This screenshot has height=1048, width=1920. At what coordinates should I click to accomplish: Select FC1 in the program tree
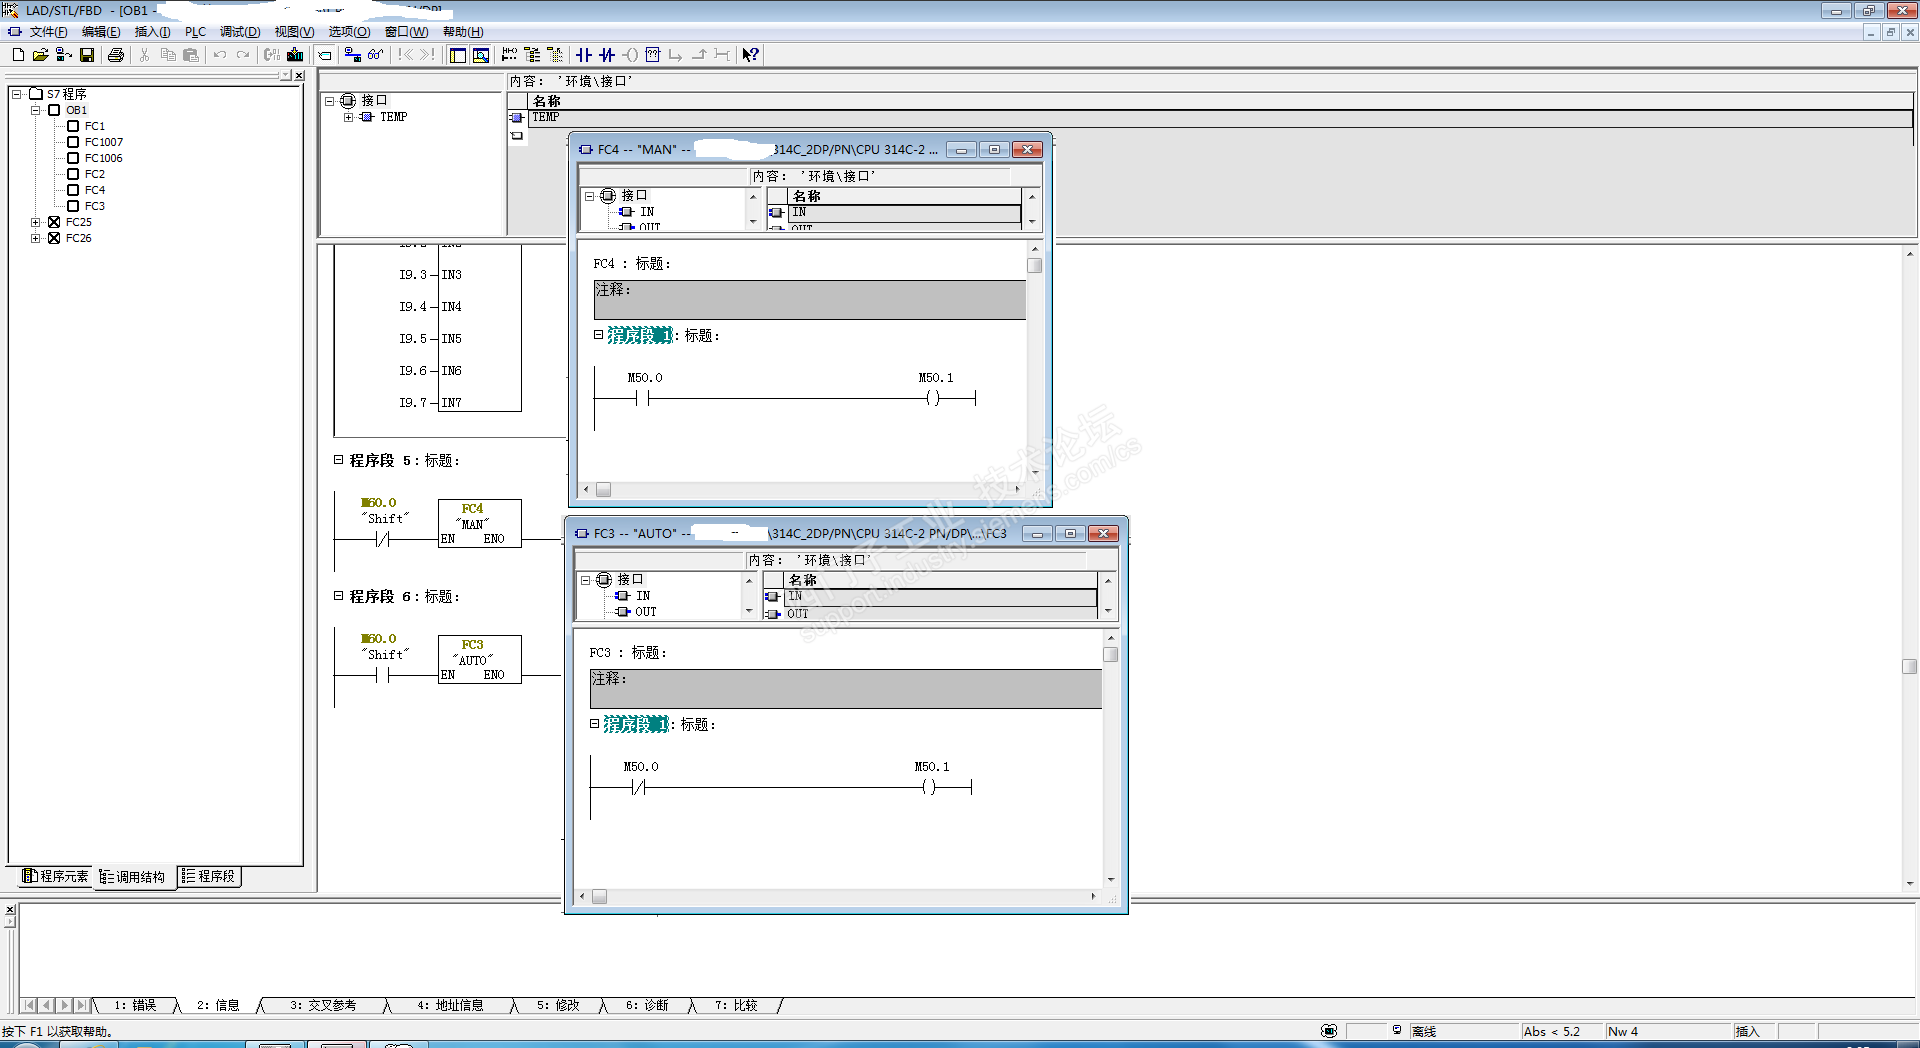94,126
